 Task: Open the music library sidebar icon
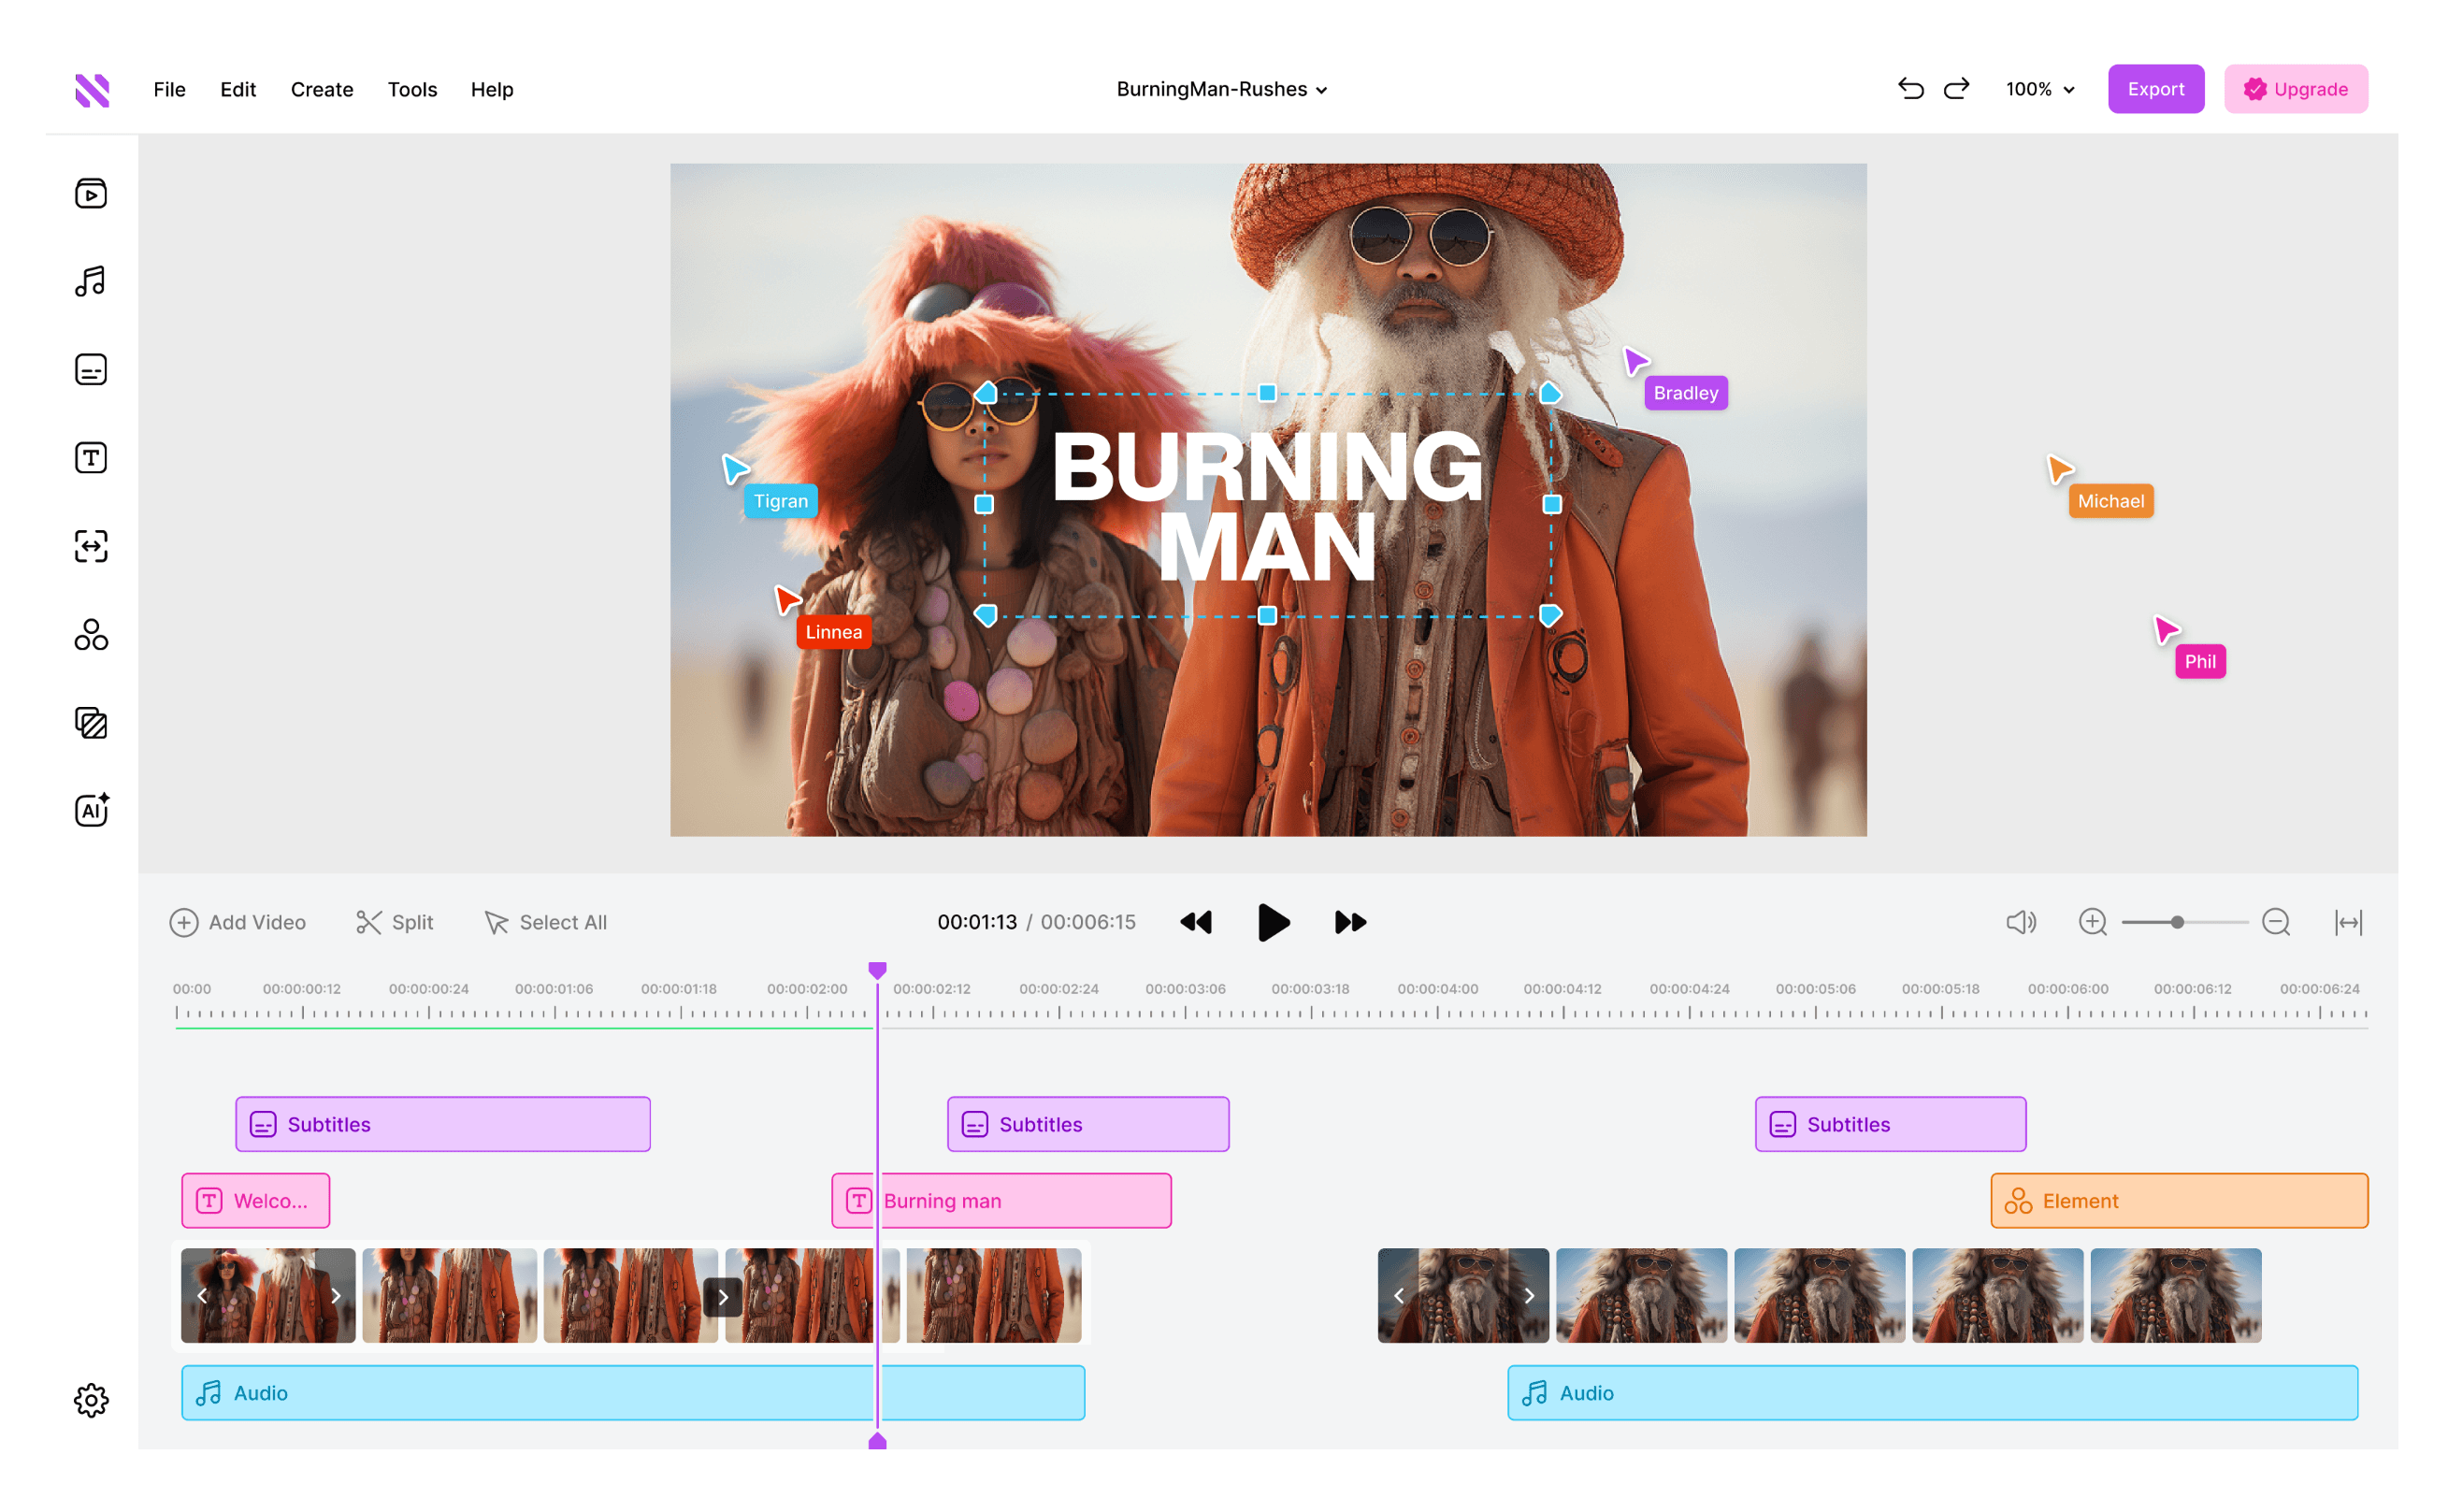[x=91, y=281]
